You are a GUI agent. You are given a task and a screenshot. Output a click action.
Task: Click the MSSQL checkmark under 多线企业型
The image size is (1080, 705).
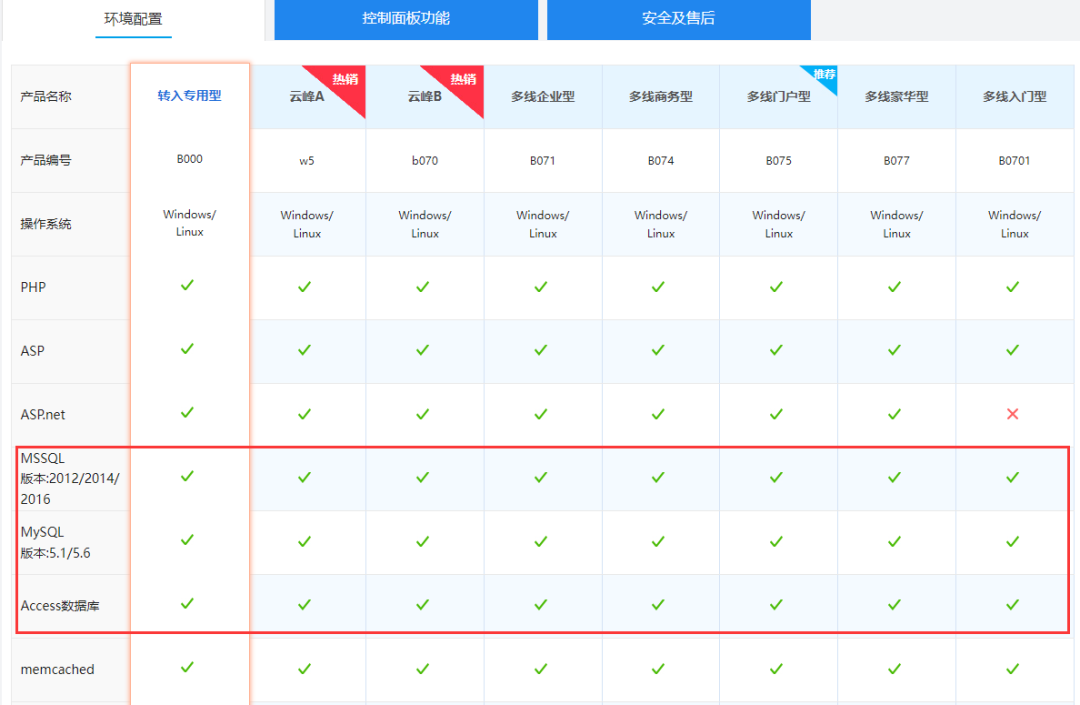[541, 477]
